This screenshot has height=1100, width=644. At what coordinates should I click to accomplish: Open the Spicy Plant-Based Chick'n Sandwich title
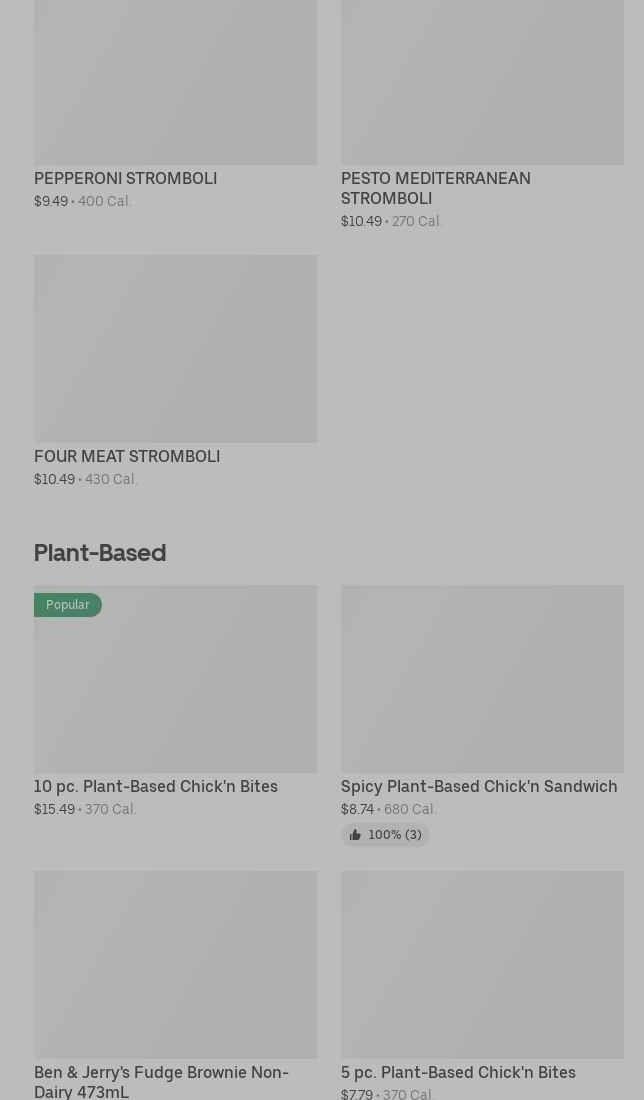[x=479, y=786]
